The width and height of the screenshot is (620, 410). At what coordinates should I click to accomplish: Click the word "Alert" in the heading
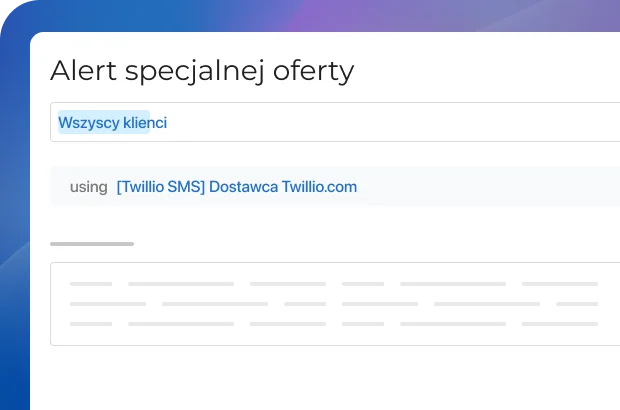tap(82, 71)
